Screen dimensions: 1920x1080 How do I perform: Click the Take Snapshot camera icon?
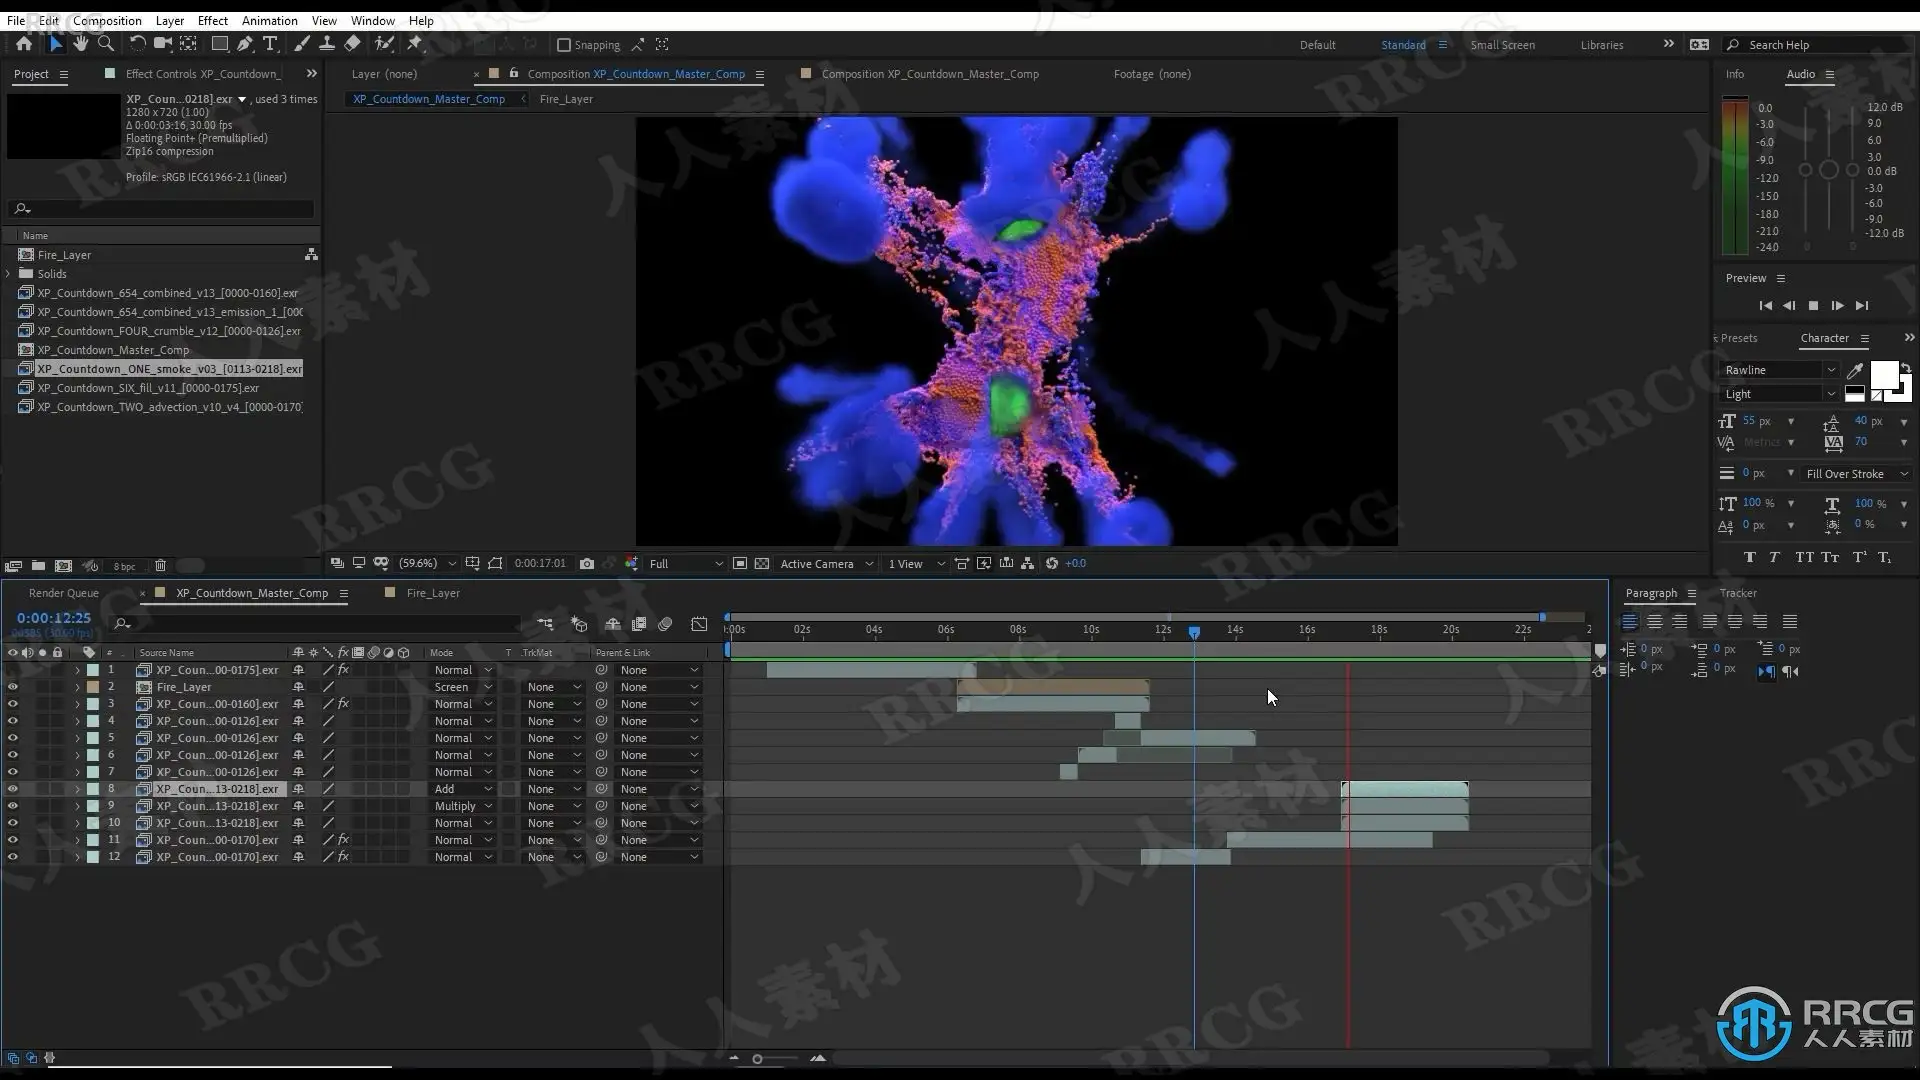click(587, 564)
